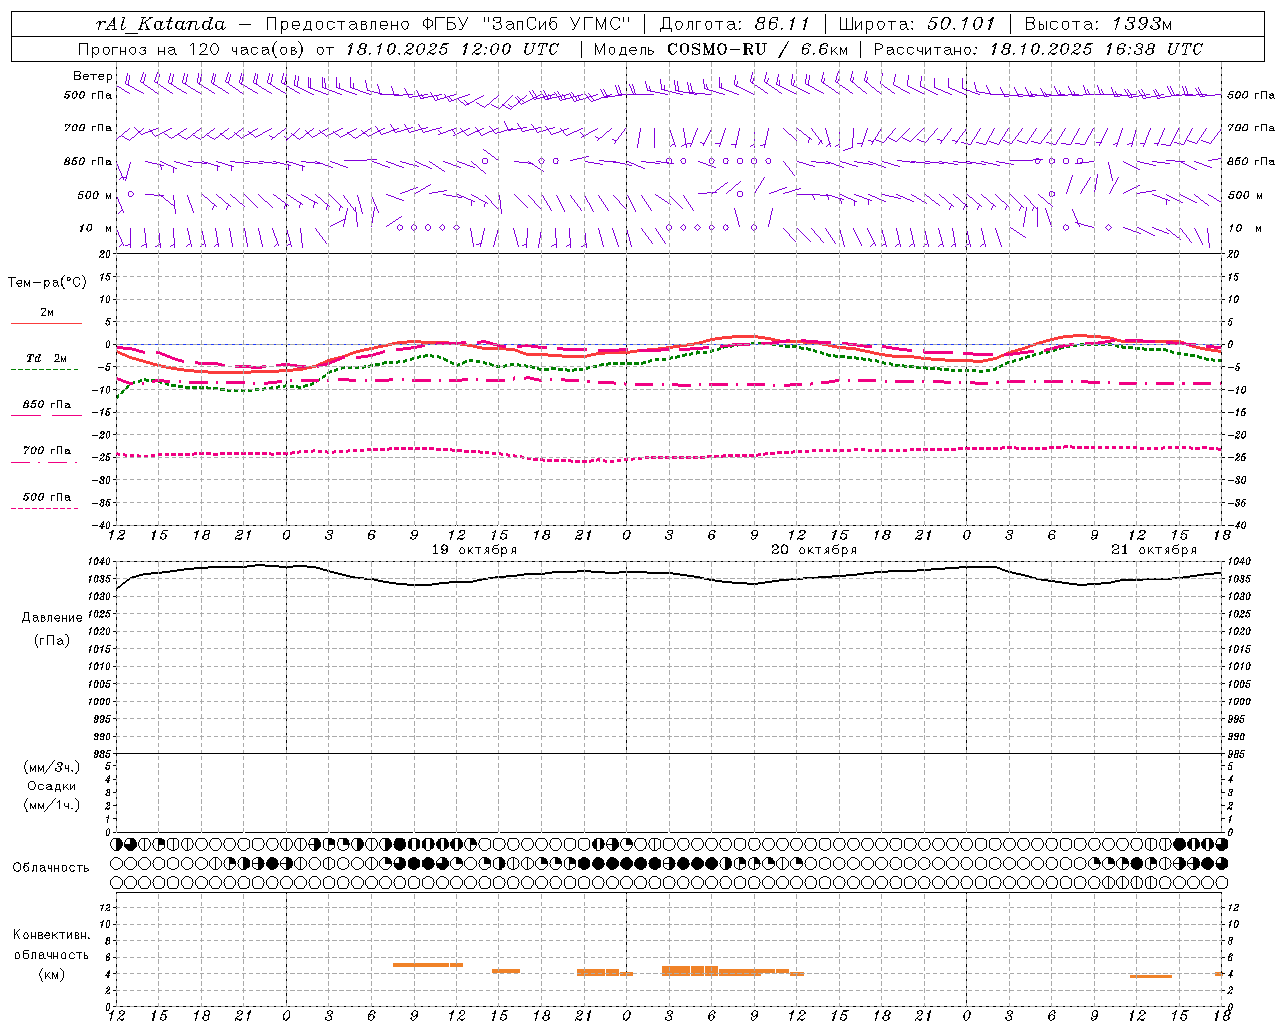1280x1024 pixels.
Task: Click the Td 2м dew point legend label
Action: tap(46, 358)
